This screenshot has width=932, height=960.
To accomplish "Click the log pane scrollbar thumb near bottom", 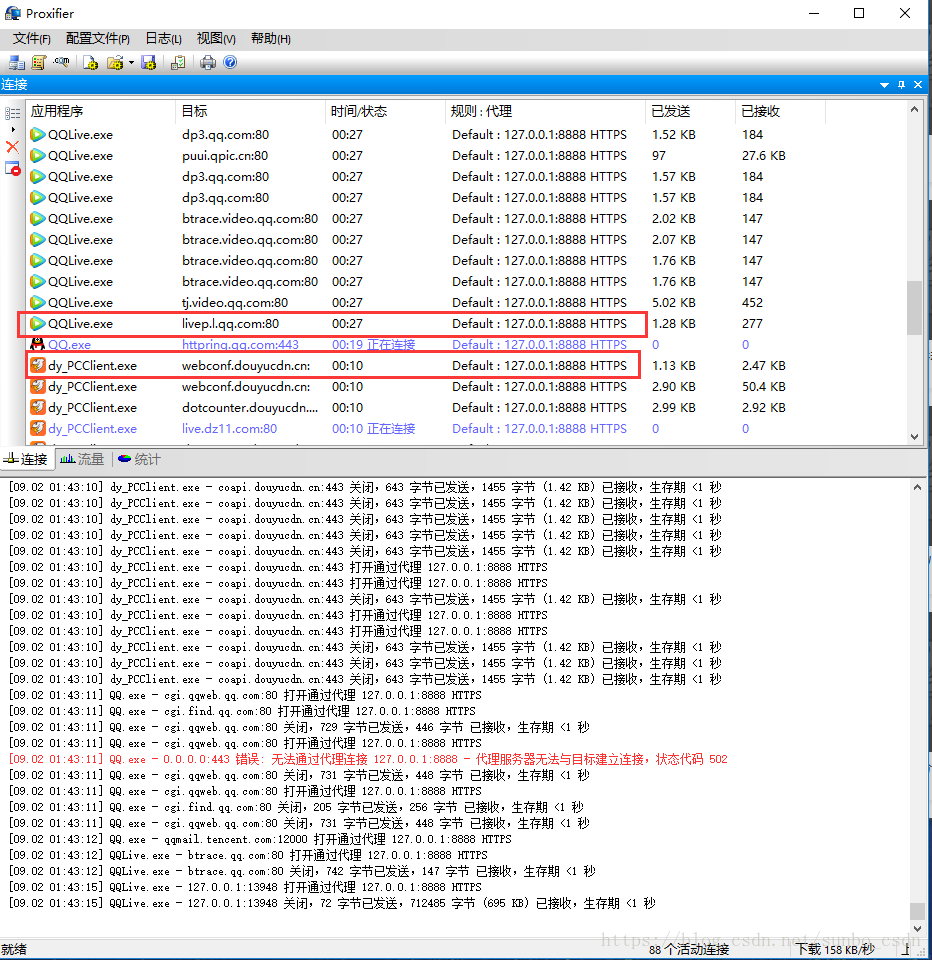I will click(917, 910).
